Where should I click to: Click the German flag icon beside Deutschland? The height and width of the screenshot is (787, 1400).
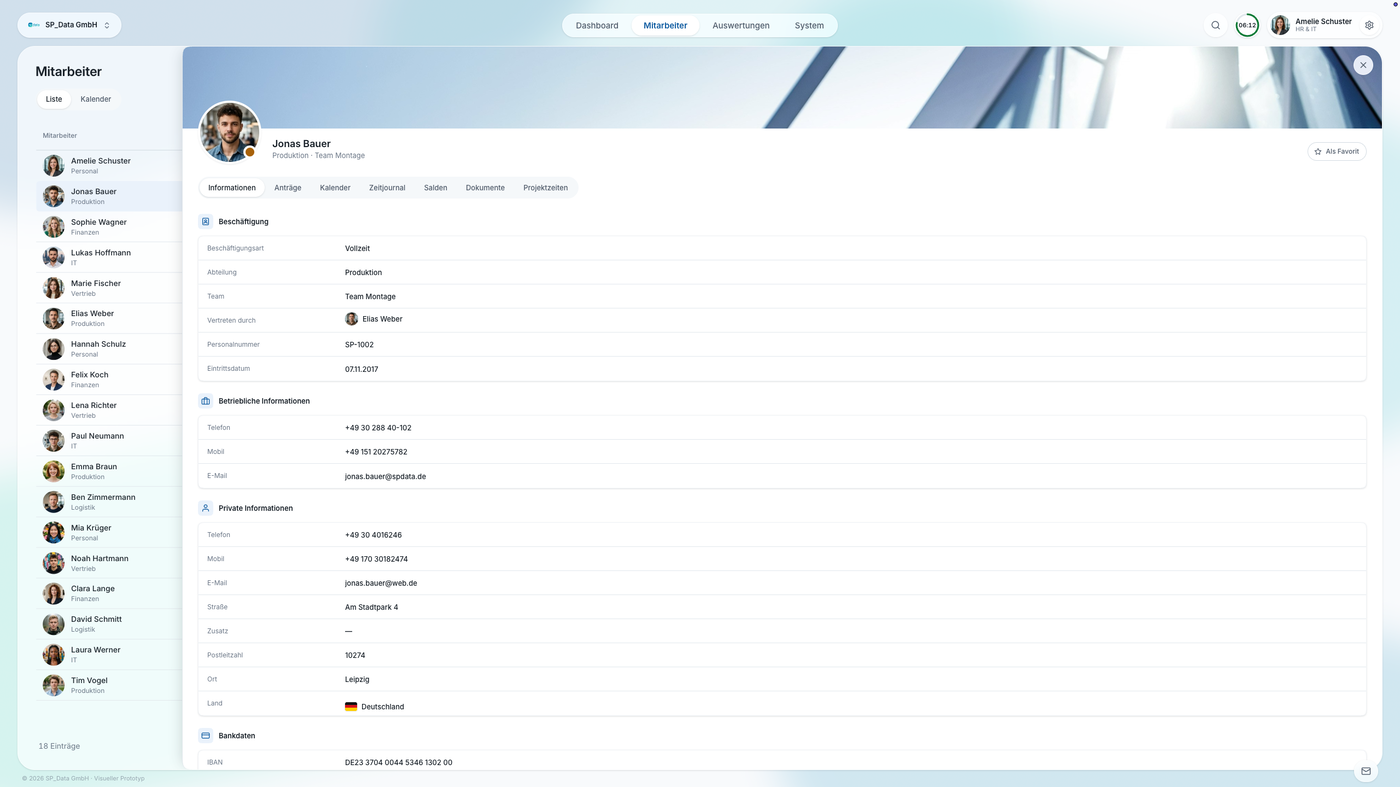click(351, 707)
